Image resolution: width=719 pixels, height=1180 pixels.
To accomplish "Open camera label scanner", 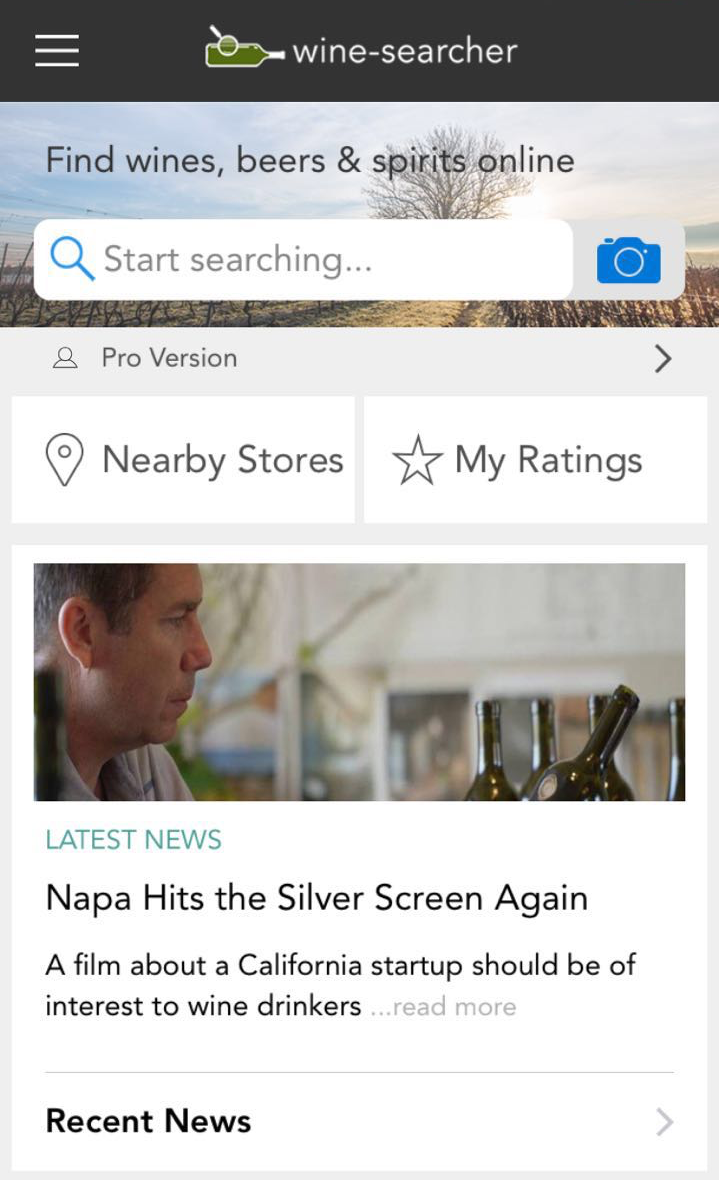I will (x=628, y=260).
